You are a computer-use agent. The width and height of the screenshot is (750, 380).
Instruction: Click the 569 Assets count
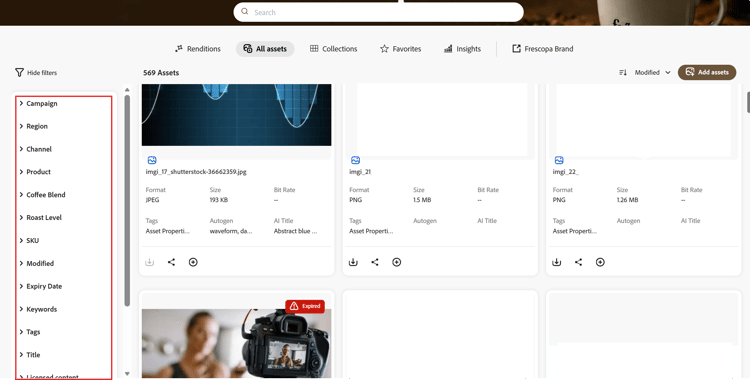click(161, 73)
